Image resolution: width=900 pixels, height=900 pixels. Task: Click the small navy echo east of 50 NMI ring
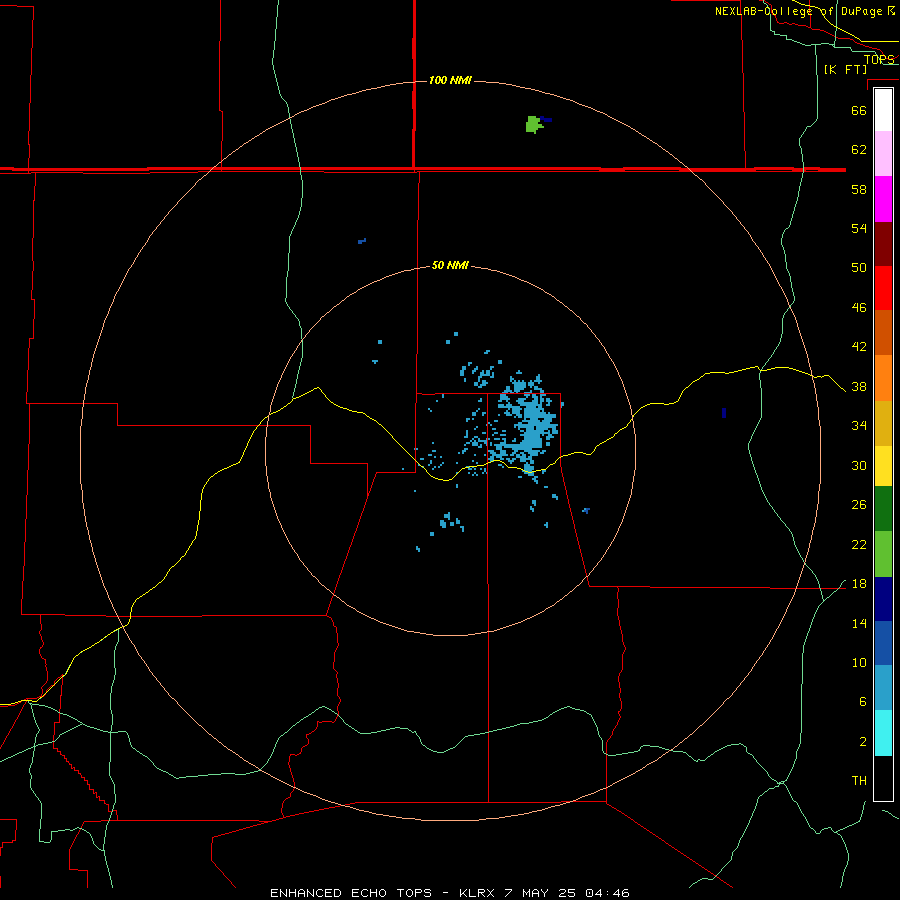click(724, 413)
